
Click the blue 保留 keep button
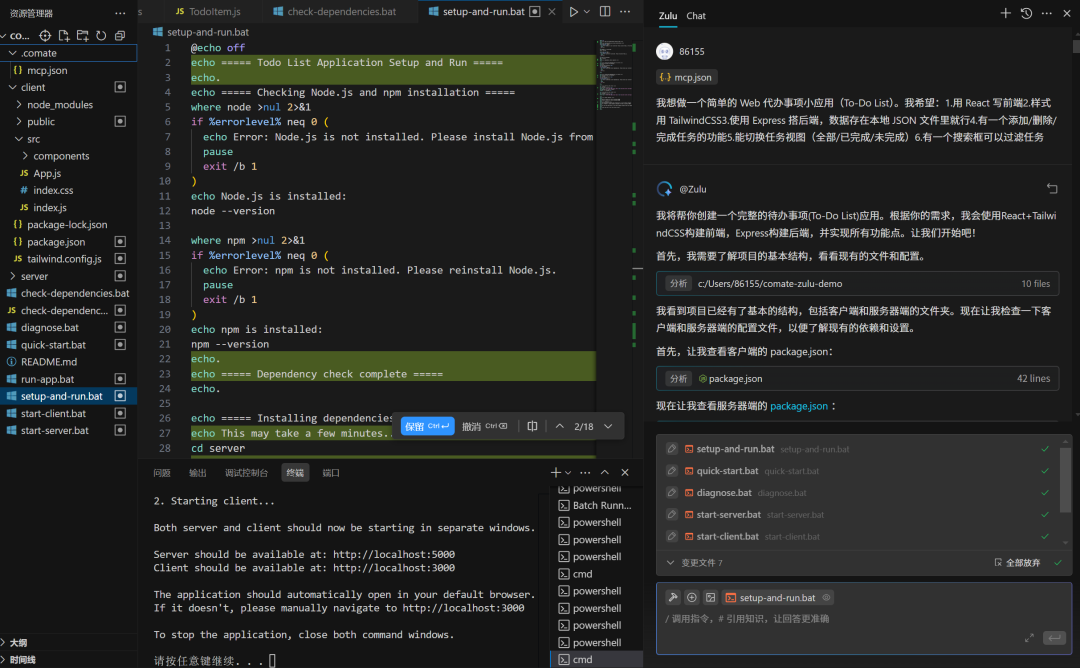(x=426, y=426)
